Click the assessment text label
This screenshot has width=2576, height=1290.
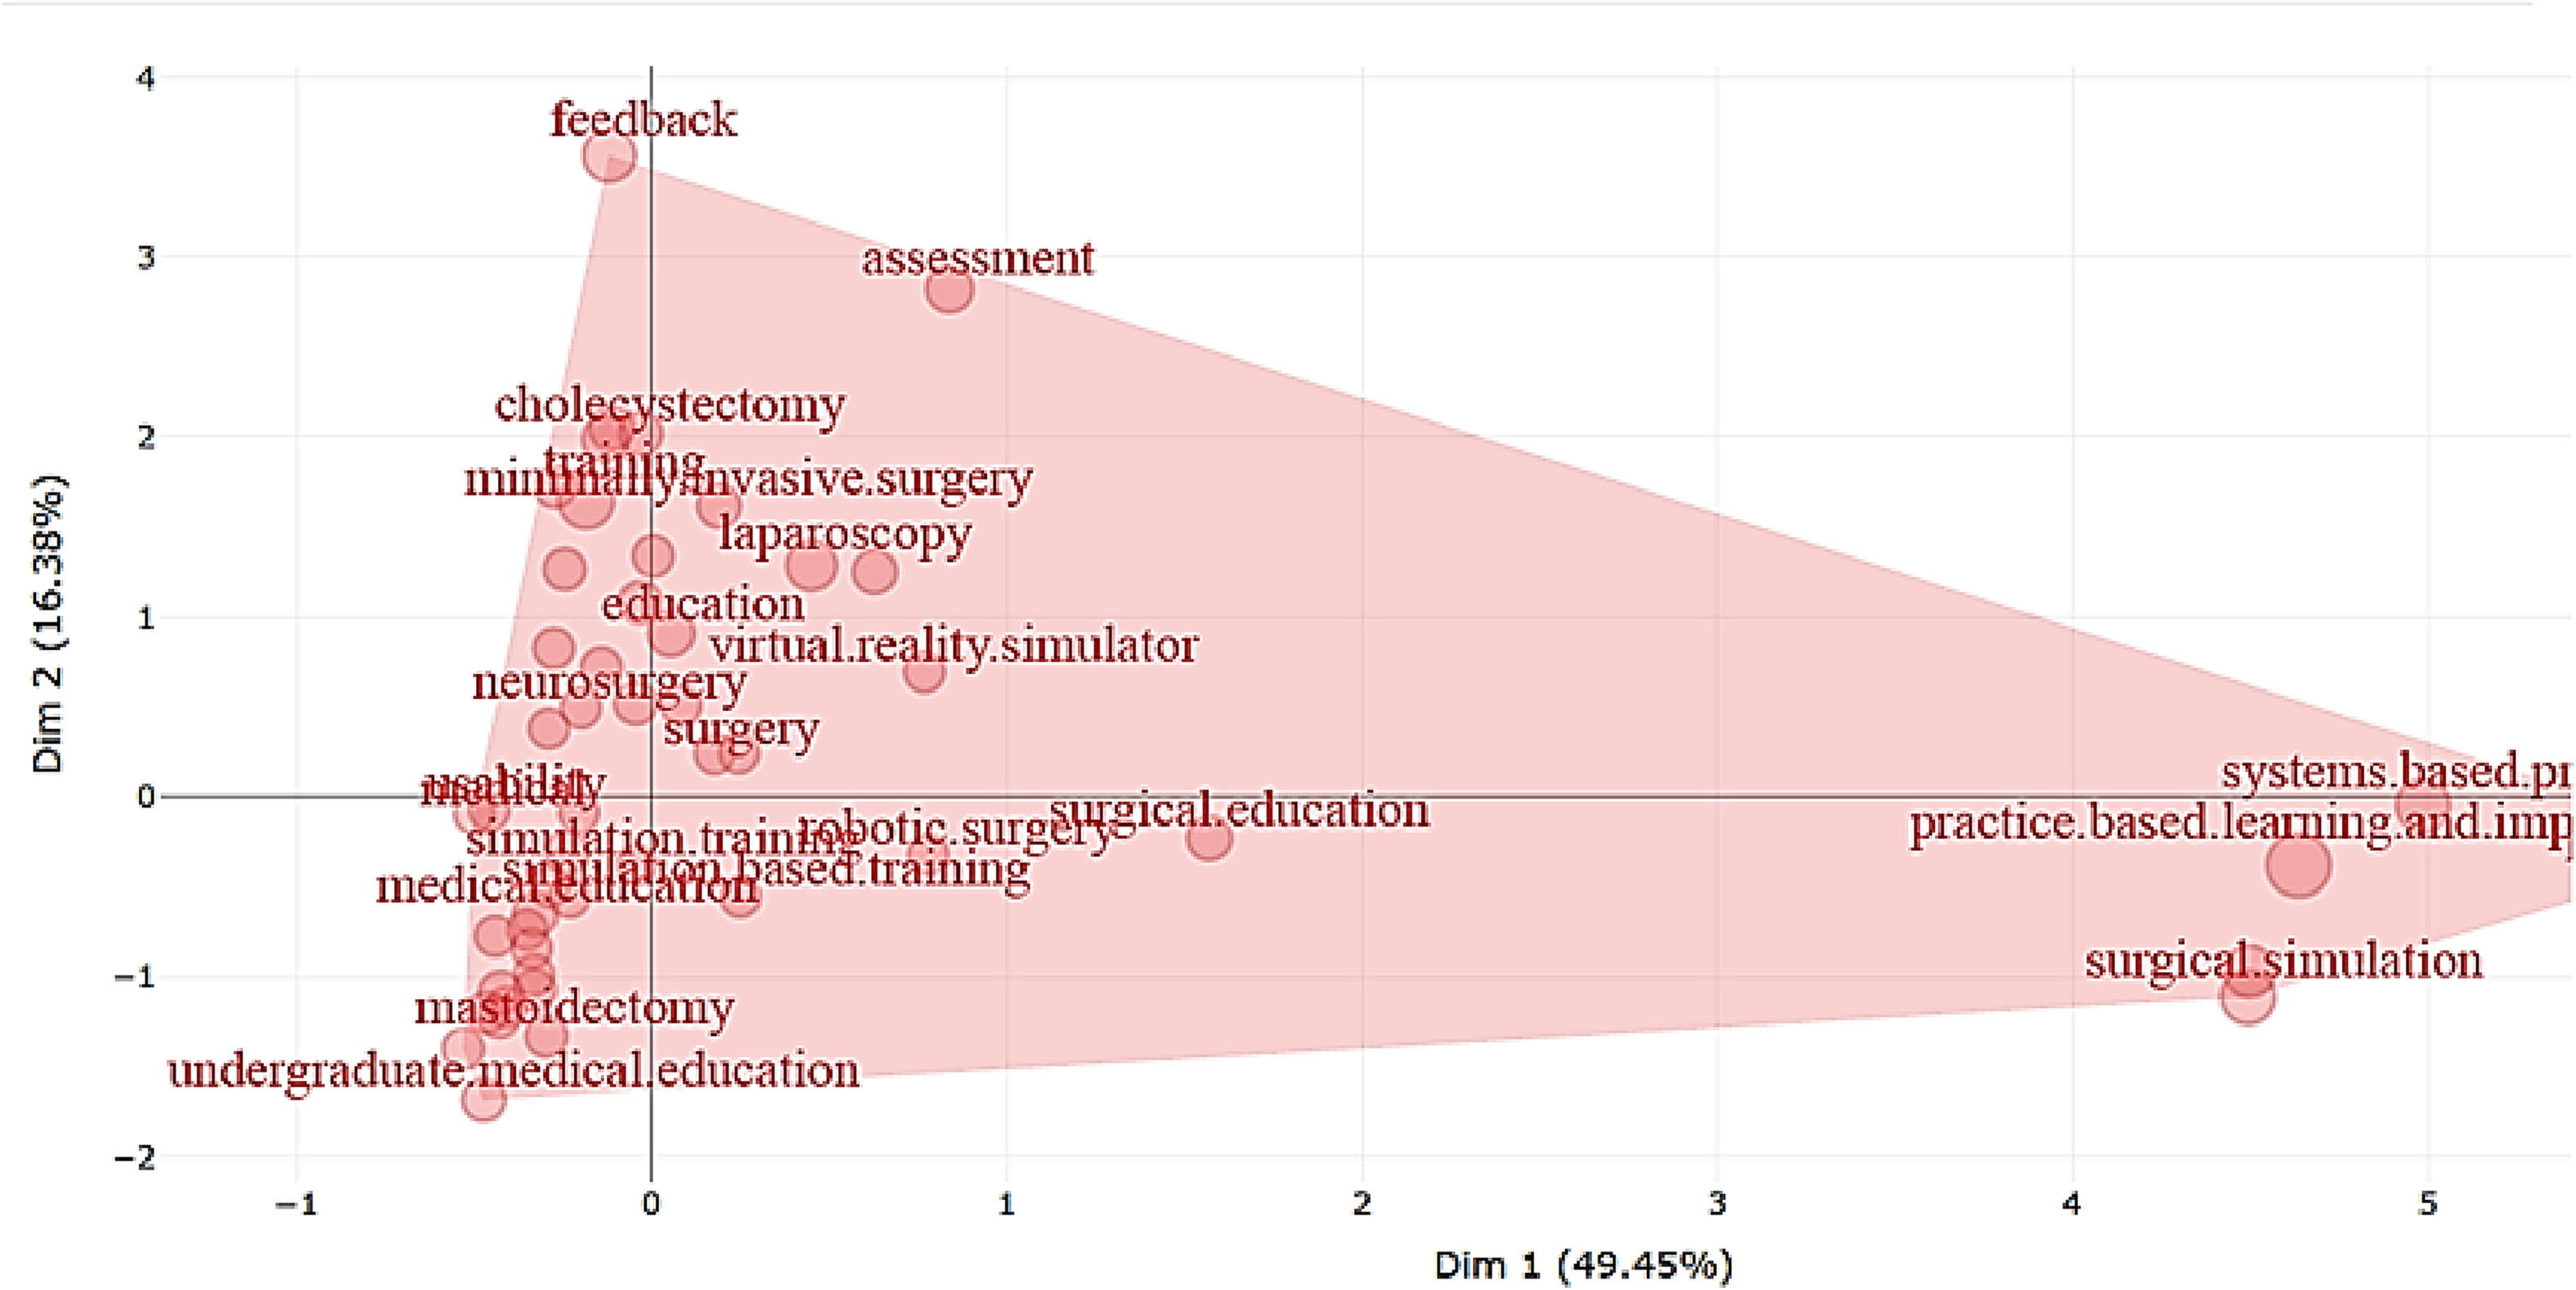[x=977, y=258]
